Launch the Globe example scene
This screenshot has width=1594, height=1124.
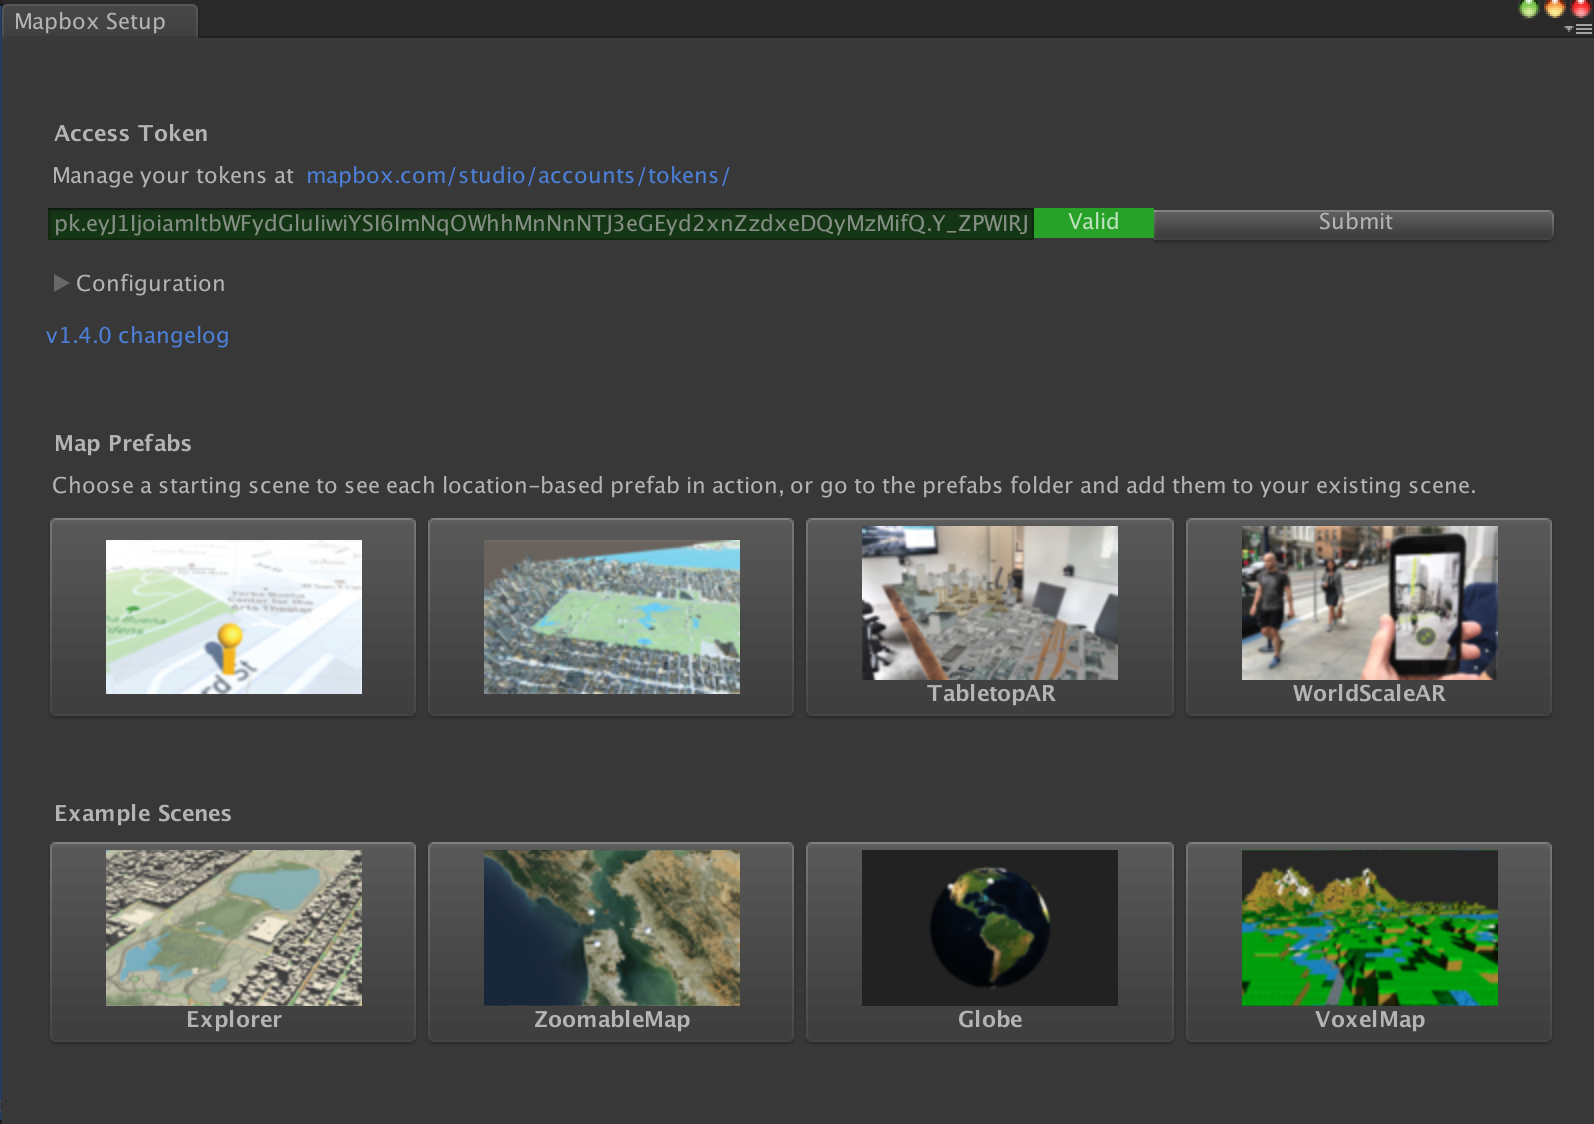(x=990, y=942)
